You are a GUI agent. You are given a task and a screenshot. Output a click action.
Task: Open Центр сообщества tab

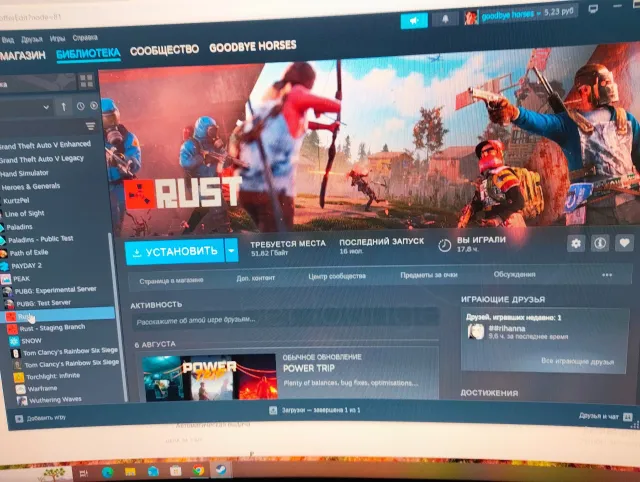tap(337, 277)
